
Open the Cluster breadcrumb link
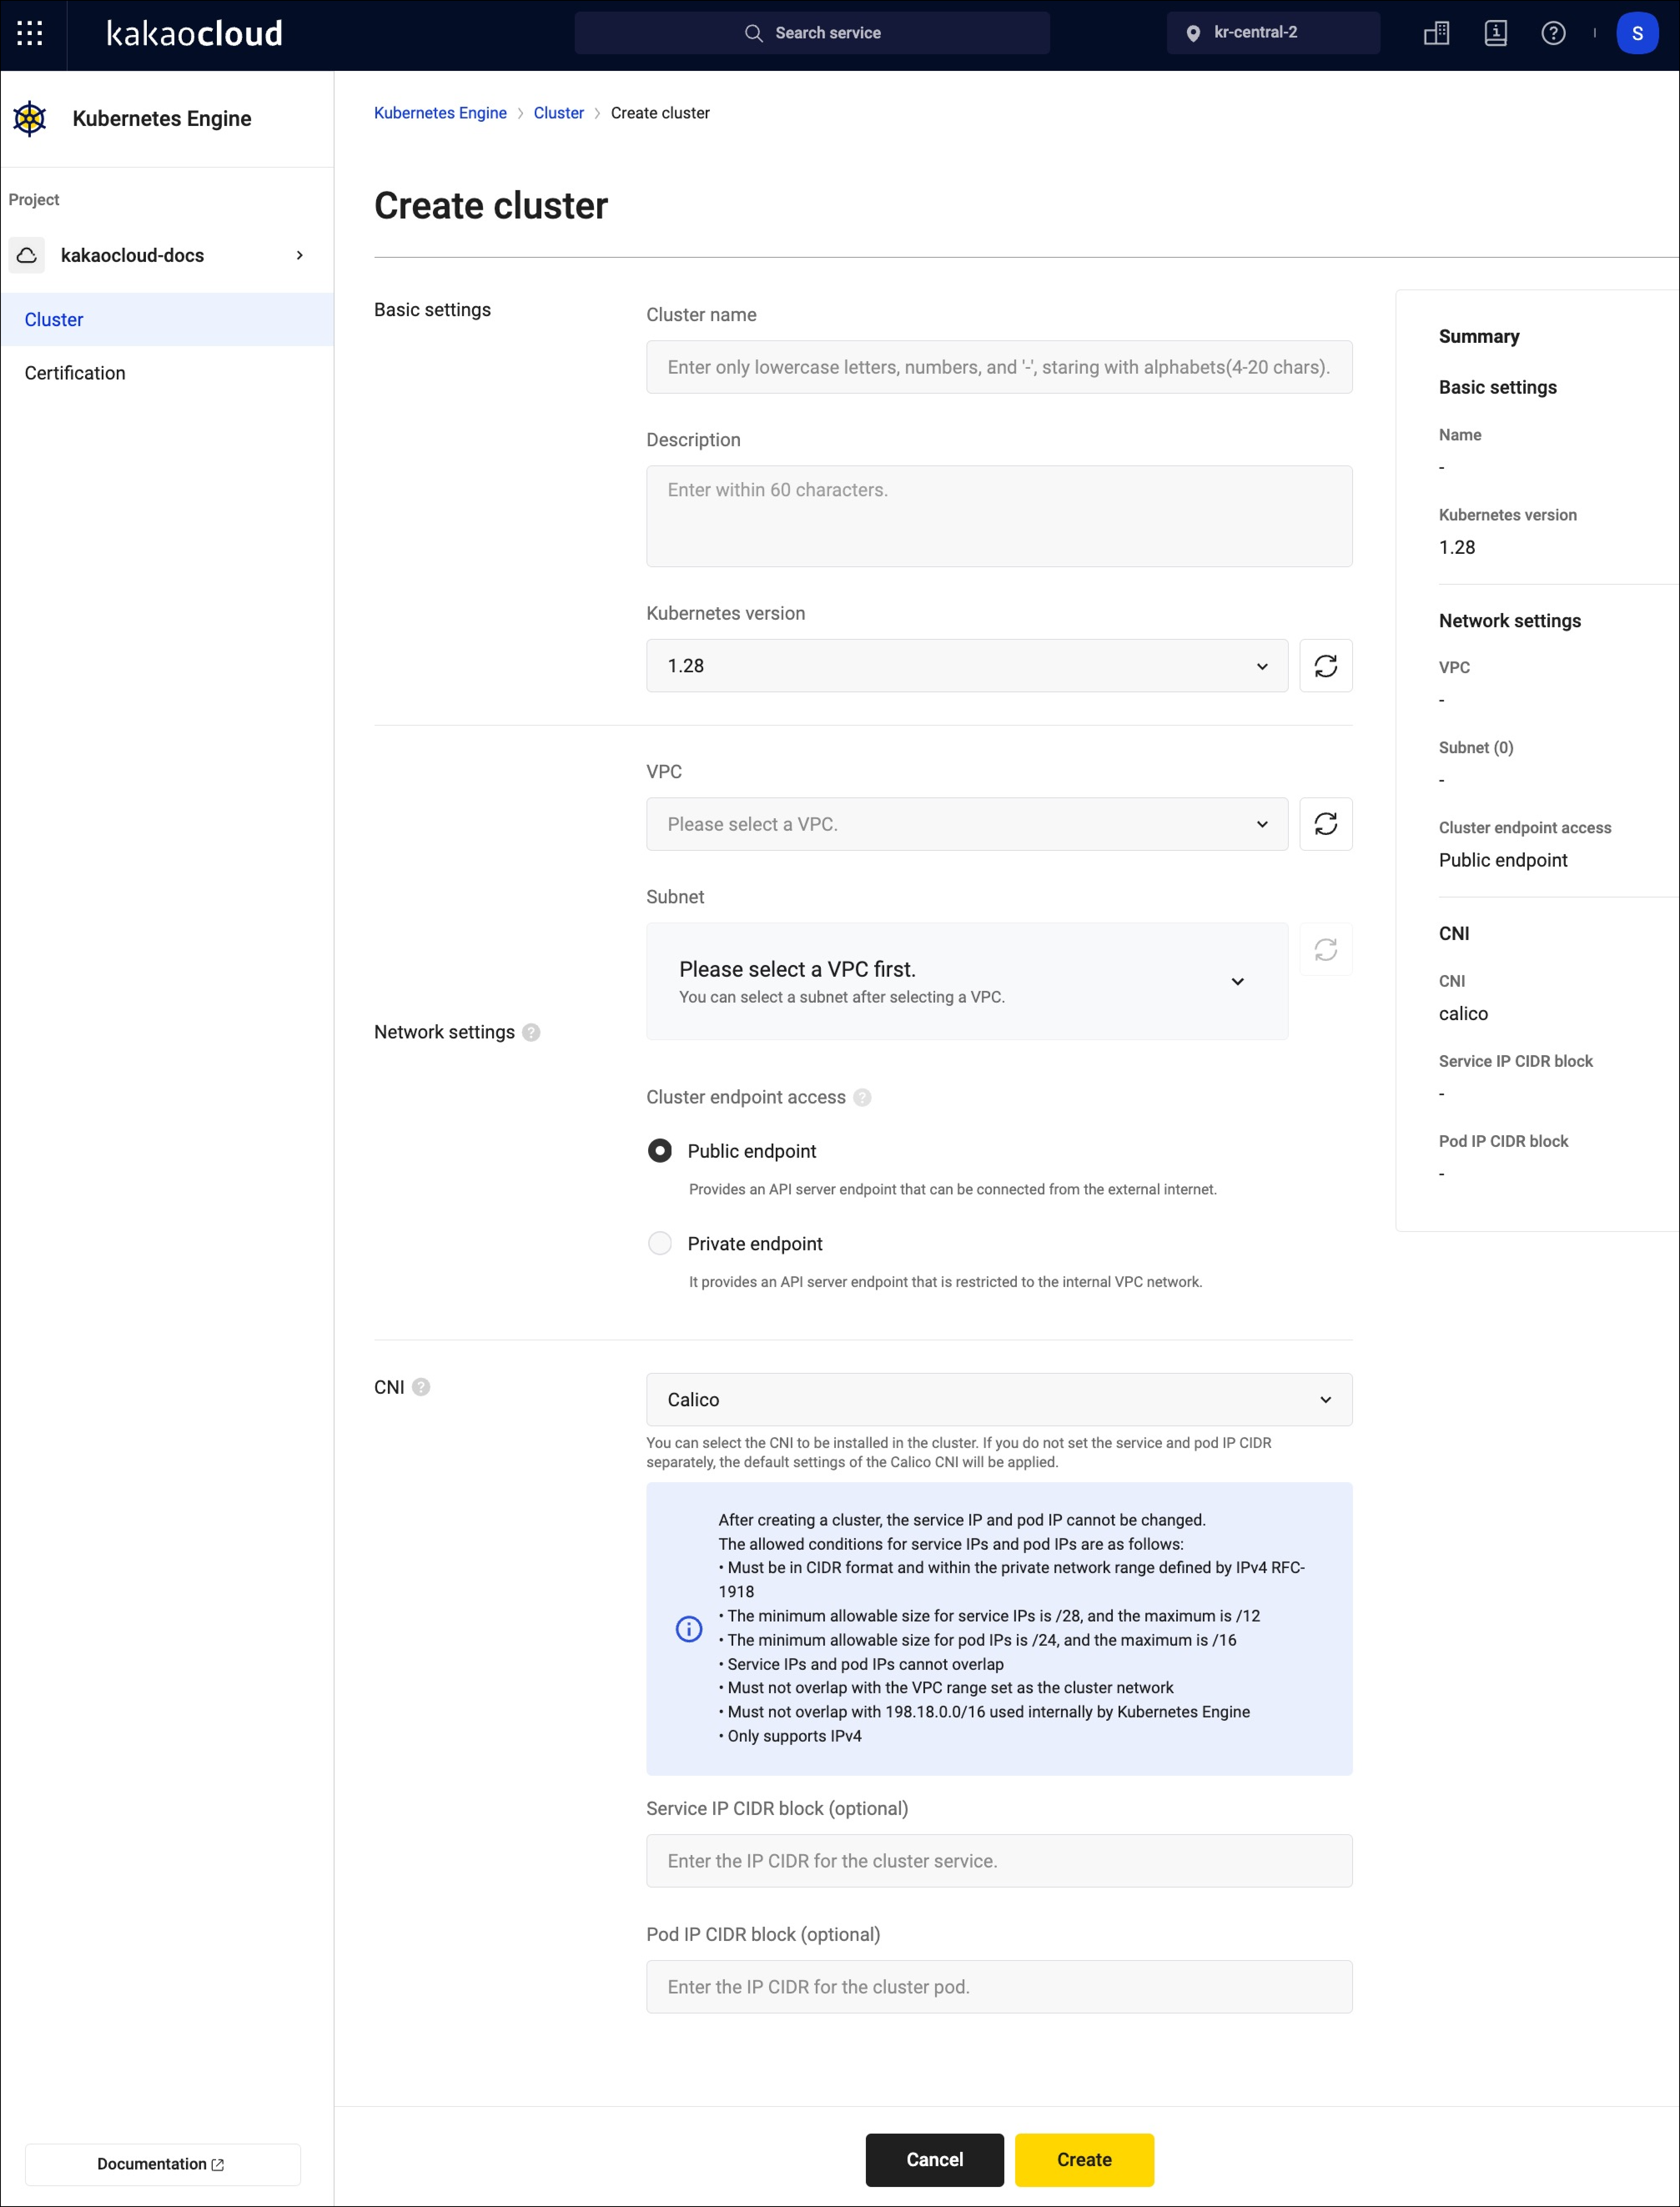coord(558,113)
